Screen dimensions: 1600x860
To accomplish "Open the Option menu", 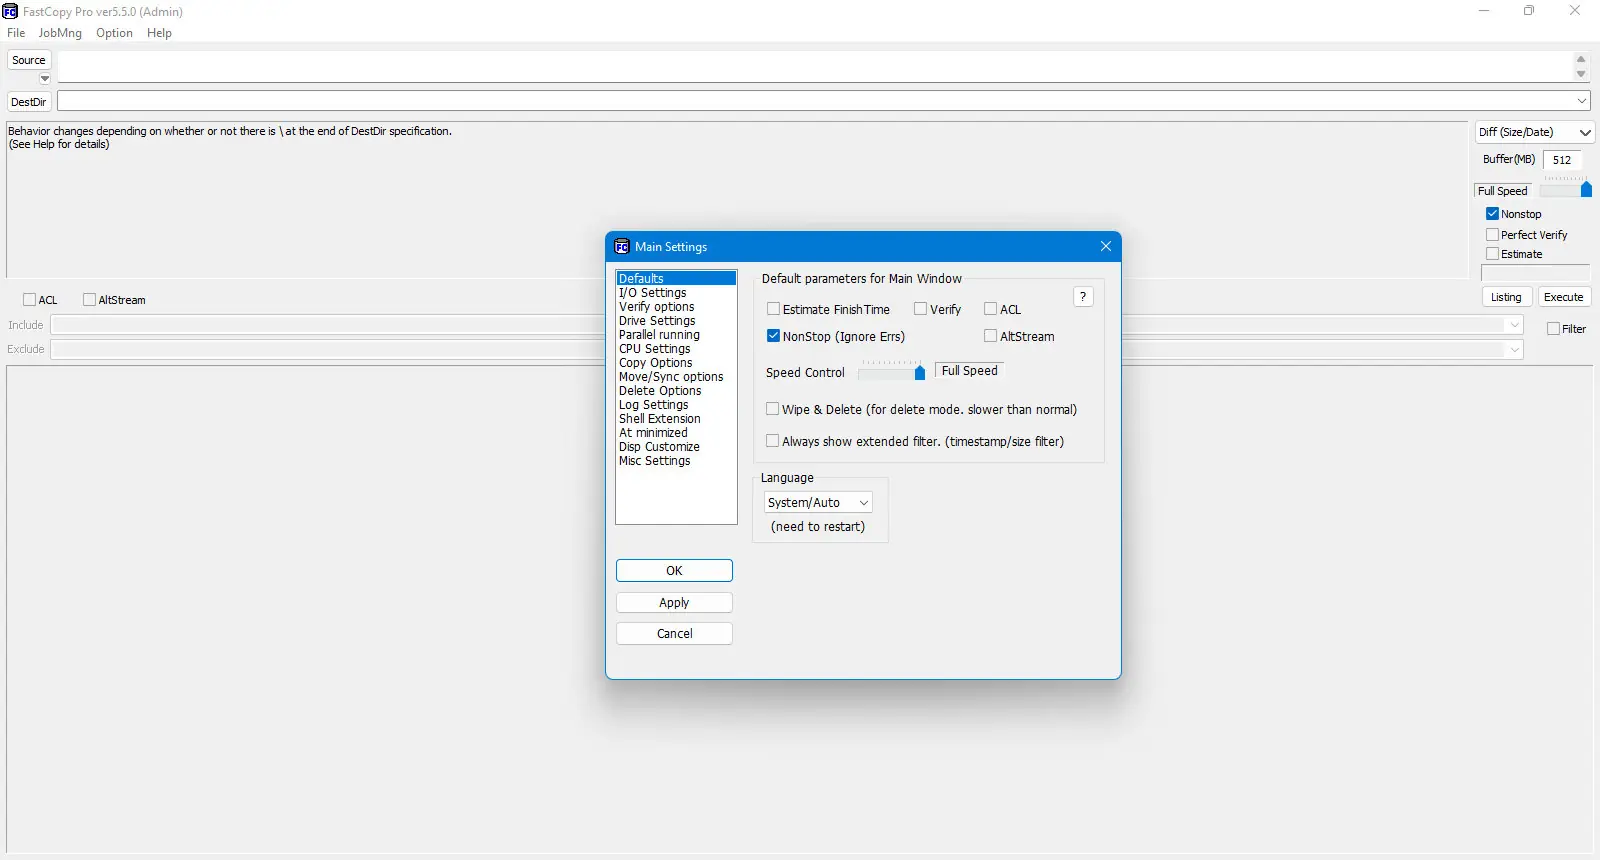I will coord(114,33).
